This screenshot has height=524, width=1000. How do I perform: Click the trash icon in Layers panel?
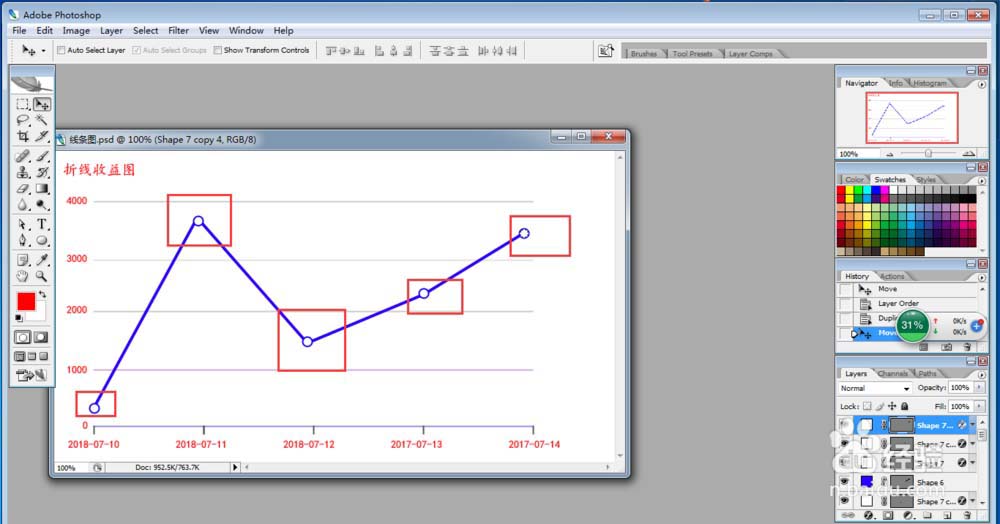pos(967,515)
